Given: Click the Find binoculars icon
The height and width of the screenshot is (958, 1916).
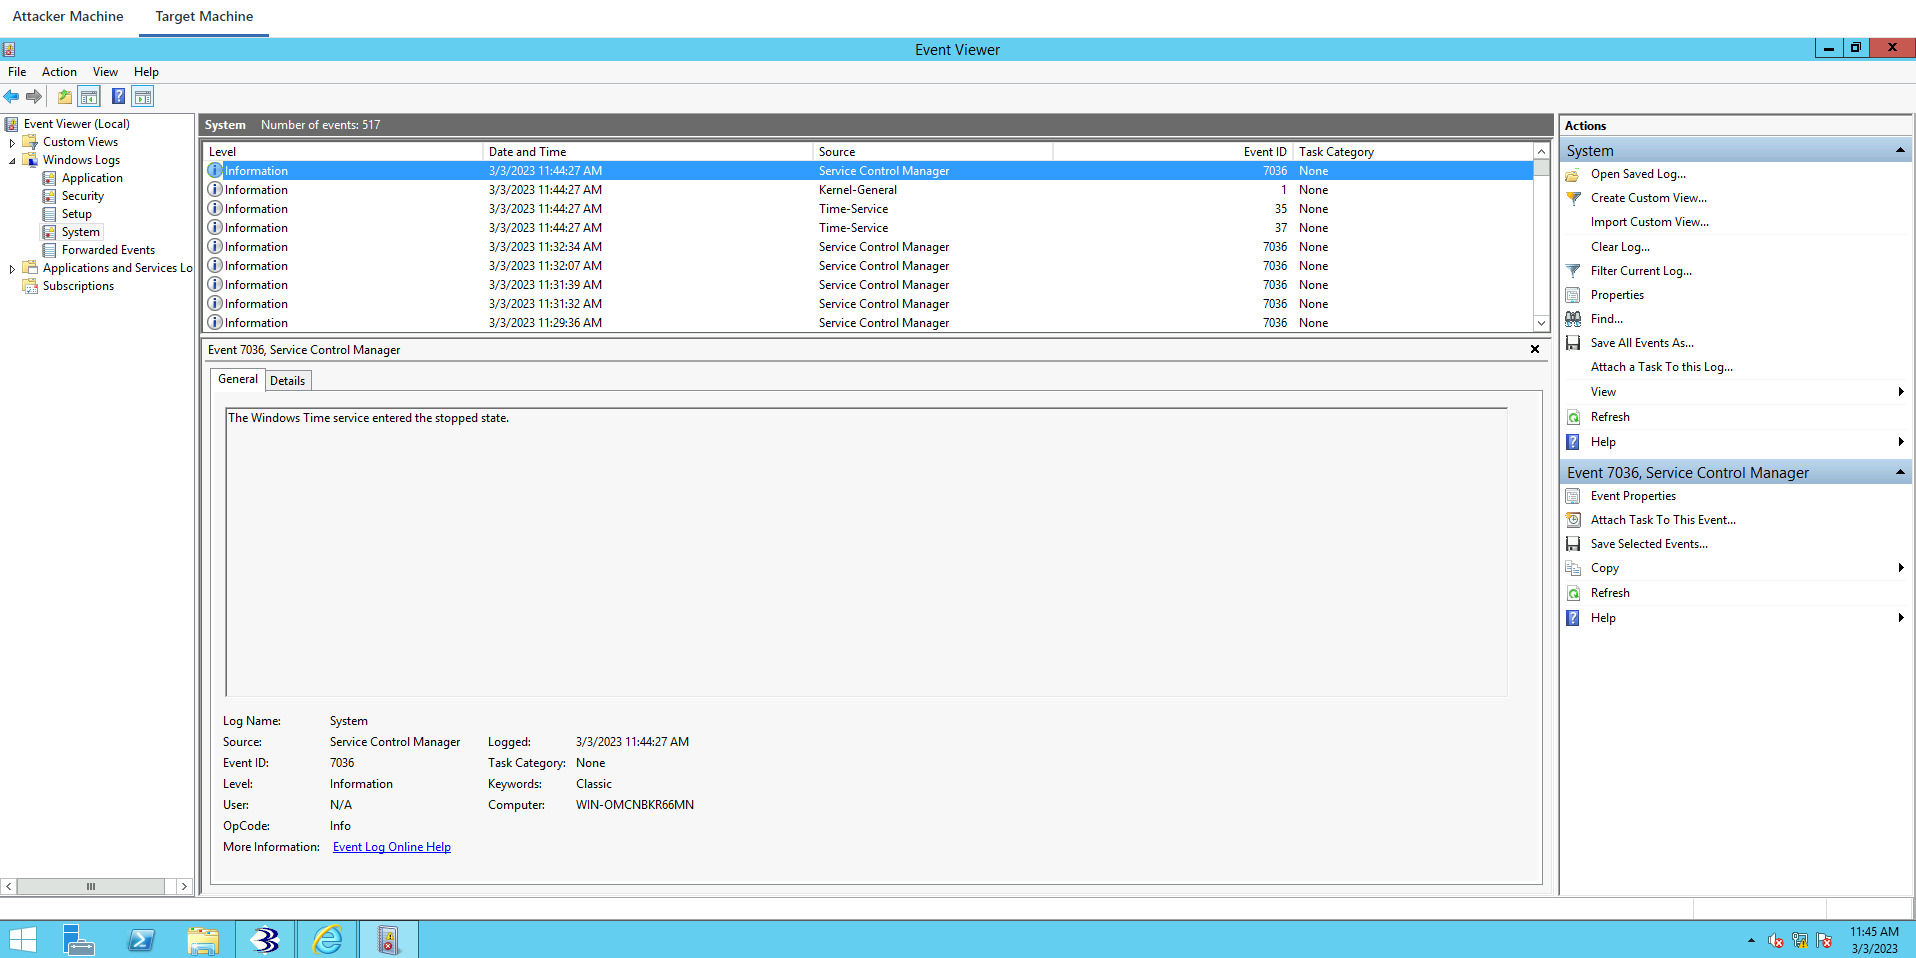Looking at the screenshot, I should click(1573, 319).
